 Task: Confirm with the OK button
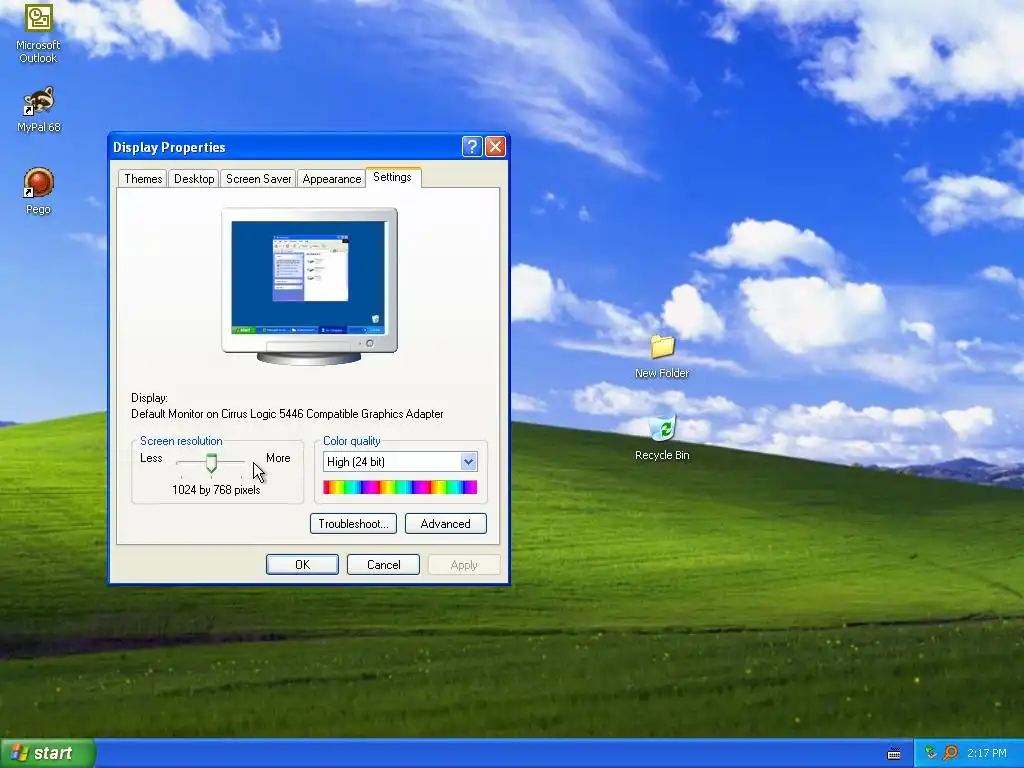[x=302, y=565]
